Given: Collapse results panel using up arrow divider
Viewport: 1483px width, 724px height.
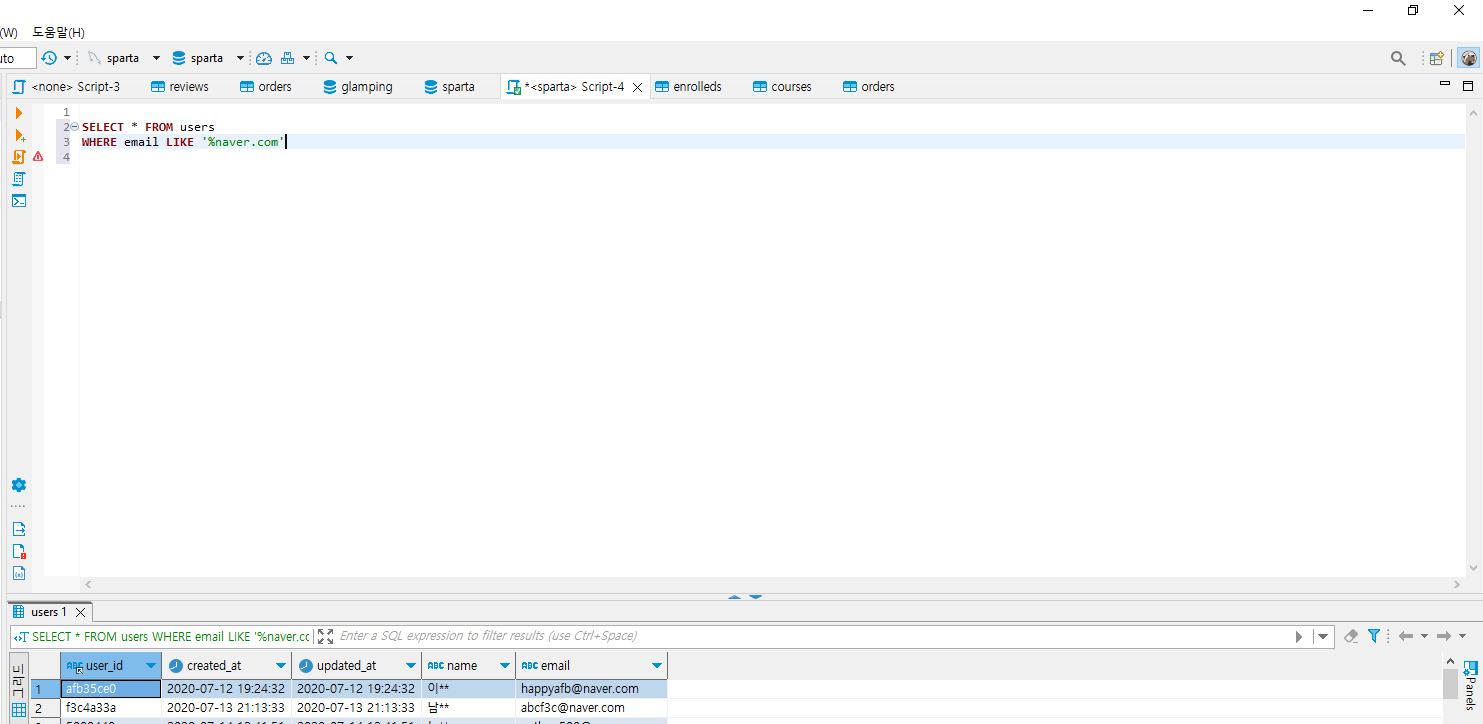Looking at the screenshot, I should 734,596.
